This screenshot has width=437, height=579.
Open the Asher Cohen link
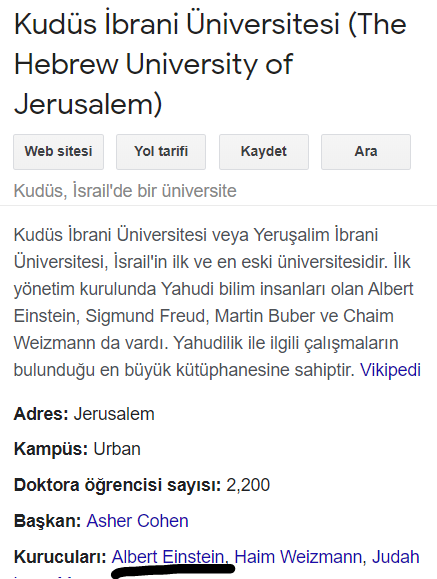(x=137, y=521)
